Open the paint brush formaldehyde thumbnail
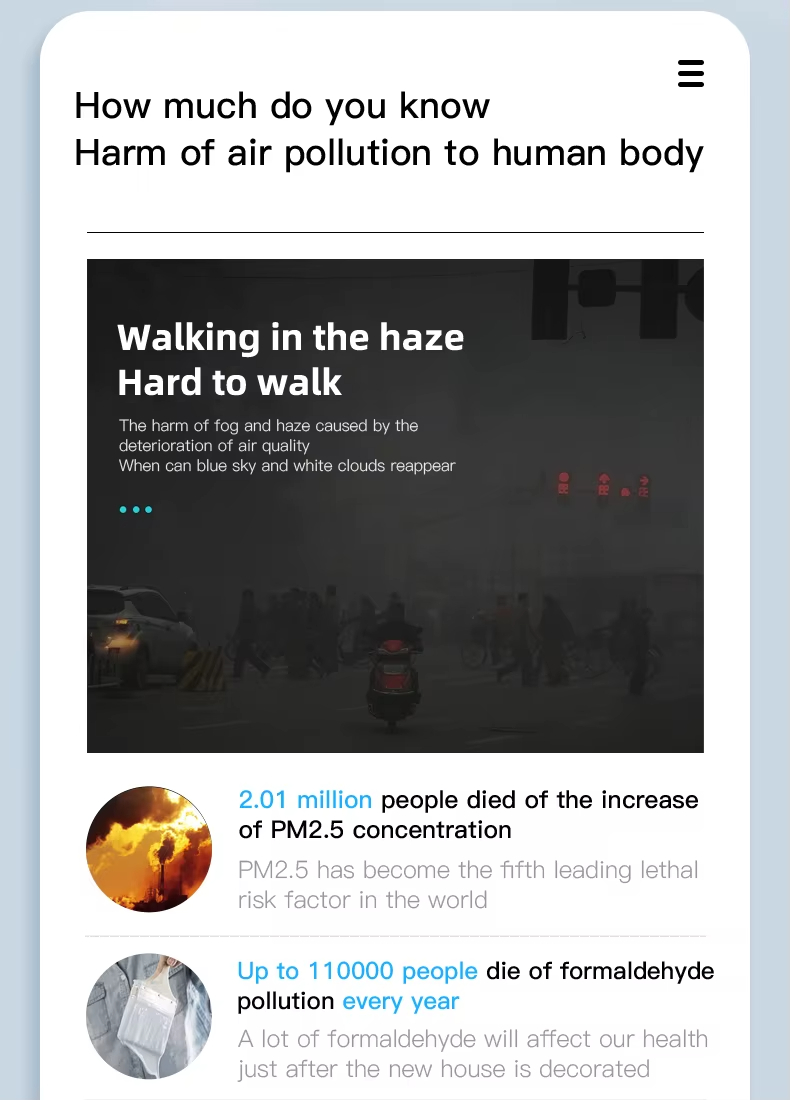Viewport: 790px width, 1100px height. [149, 1016]
